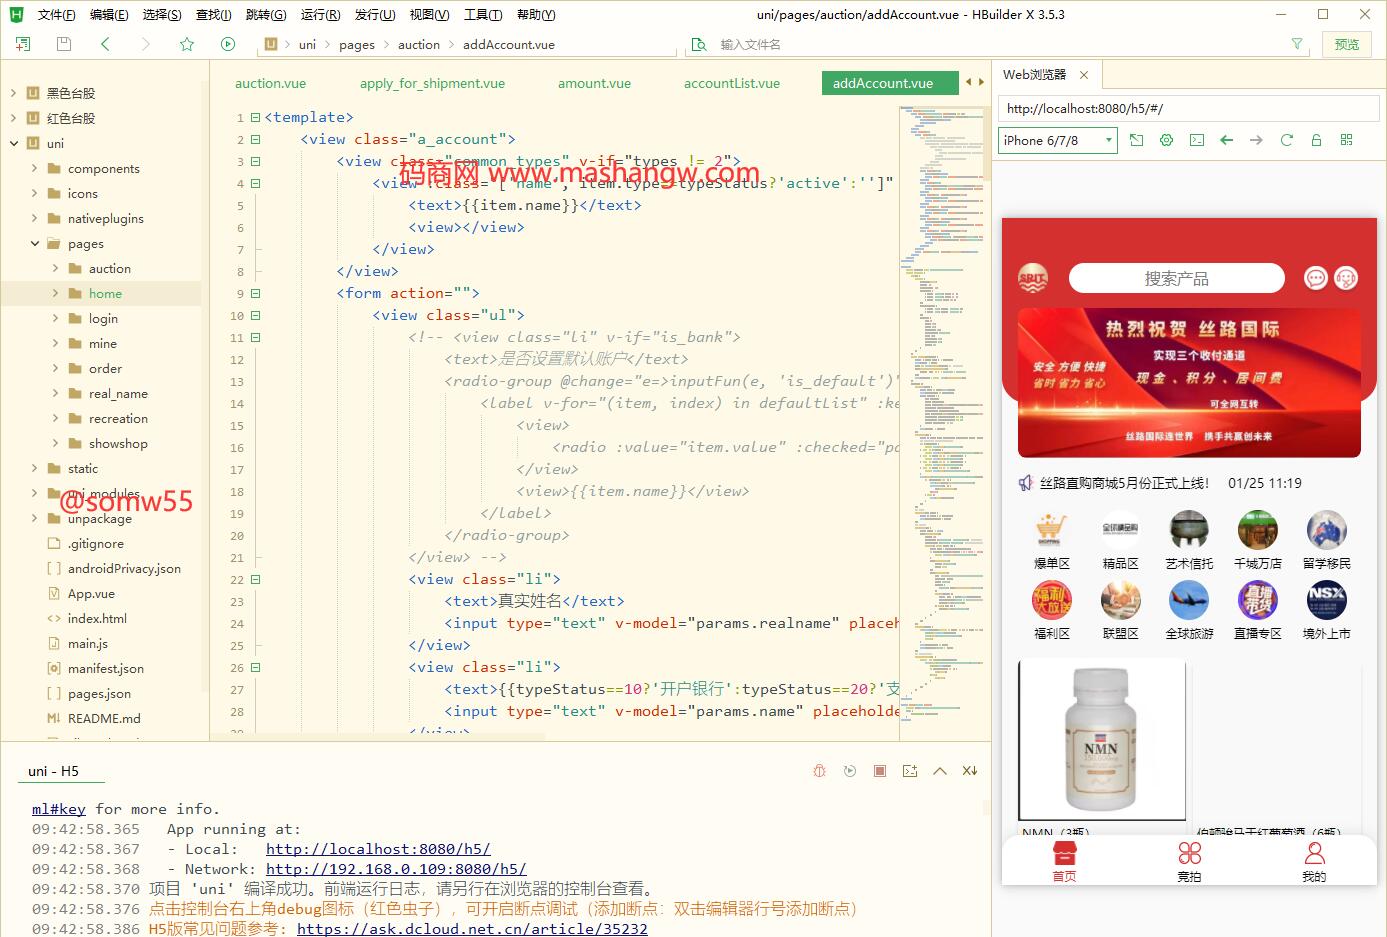The image size is (1387, 937).
Task: Click the Run play icon in top toolbar
Action: pos(228,44)
